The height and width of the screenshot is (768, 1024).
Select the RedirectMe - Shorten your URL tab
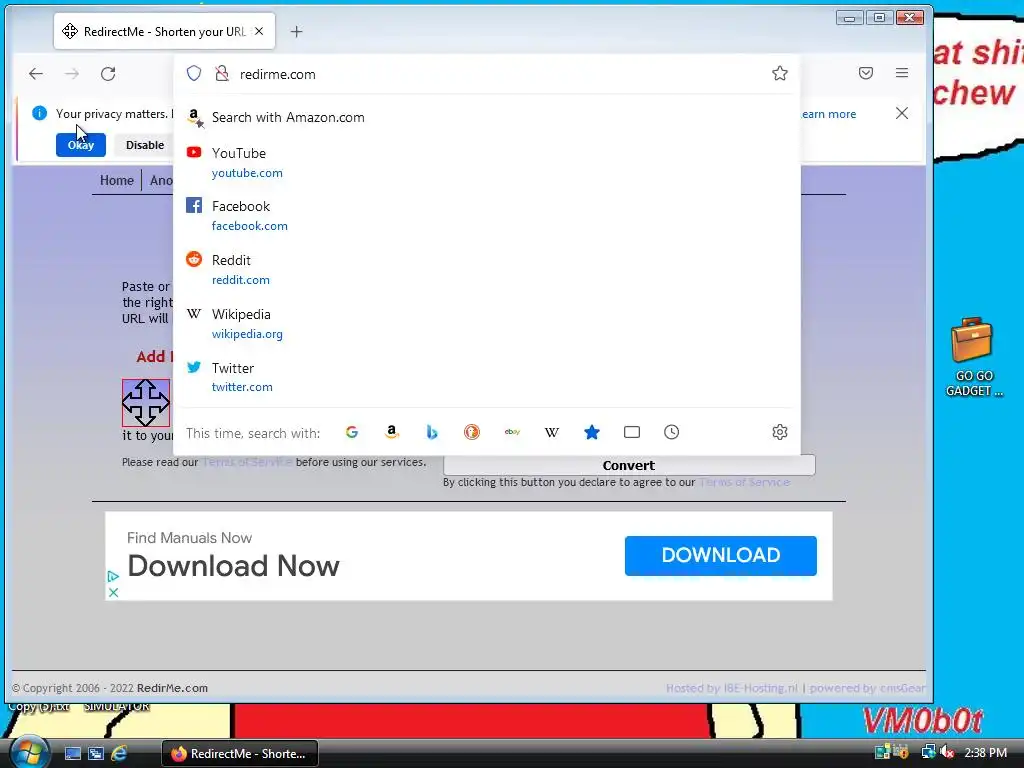165,31
